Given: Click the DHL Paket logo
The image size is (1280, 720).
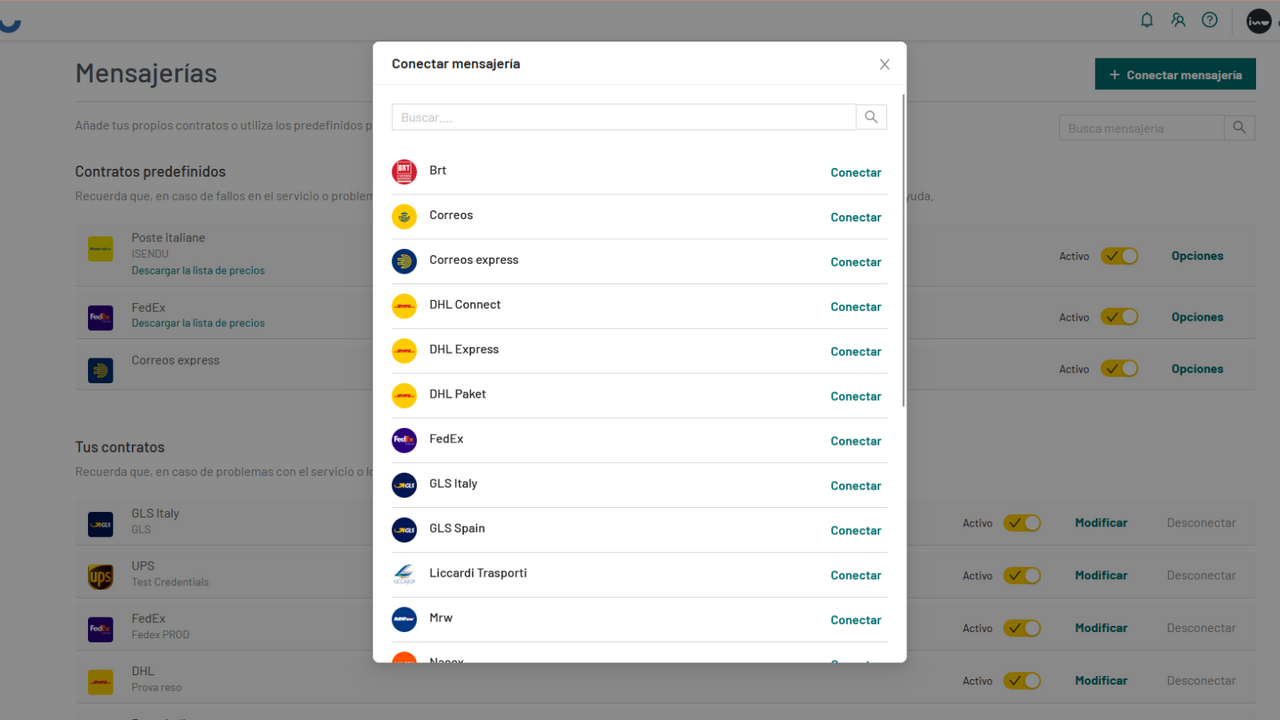Looking at the screenshot, I should pos(404,395).
